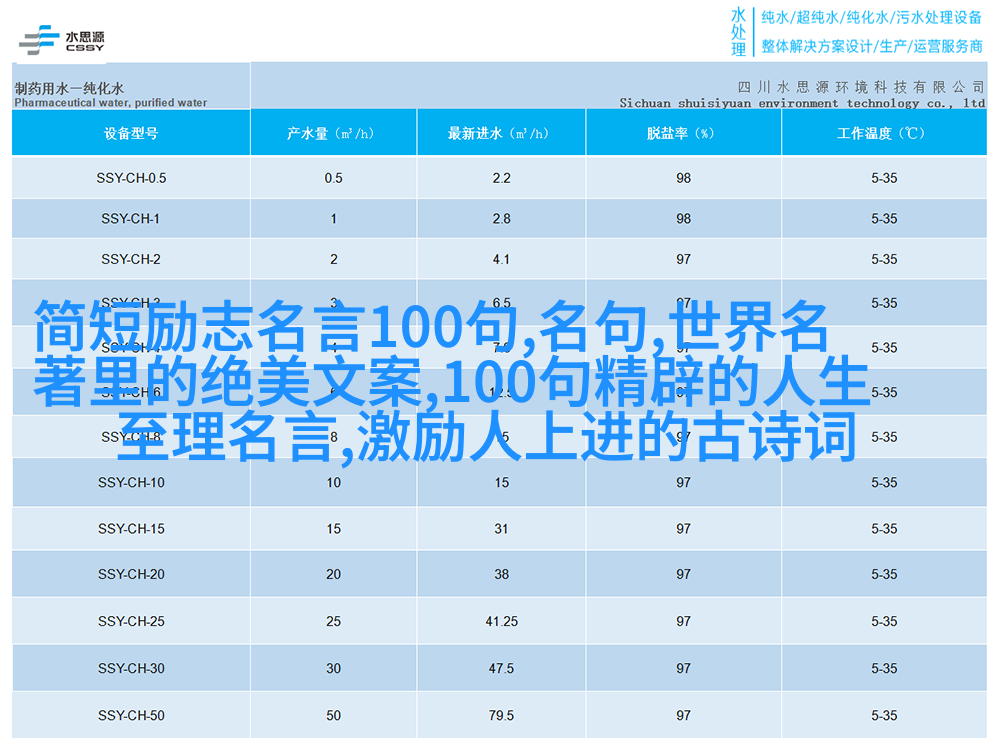Image resolution: width=1000 pixels, height=749 pixels.
Task: Select the 设备型号 column header
Action: (131, 133)
